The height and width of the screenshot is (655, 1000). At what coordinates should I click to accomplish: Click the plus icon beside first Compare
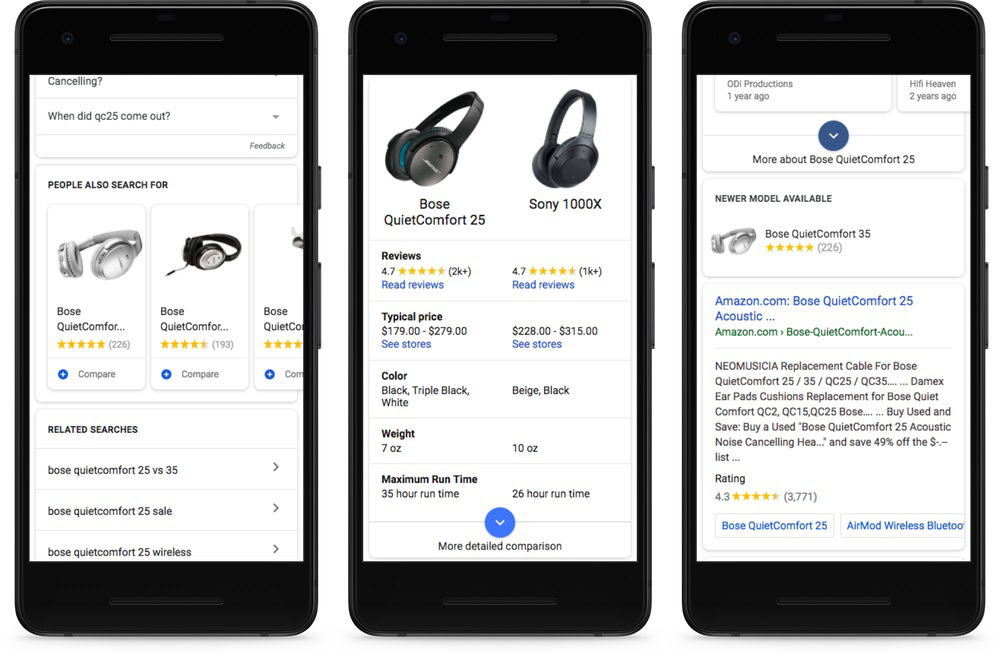pos(62,374)
